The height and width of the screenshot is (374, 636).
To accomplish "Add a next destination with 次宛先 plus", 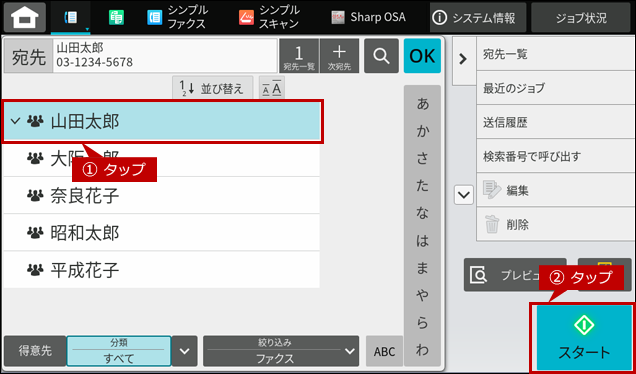I will 339,56.
